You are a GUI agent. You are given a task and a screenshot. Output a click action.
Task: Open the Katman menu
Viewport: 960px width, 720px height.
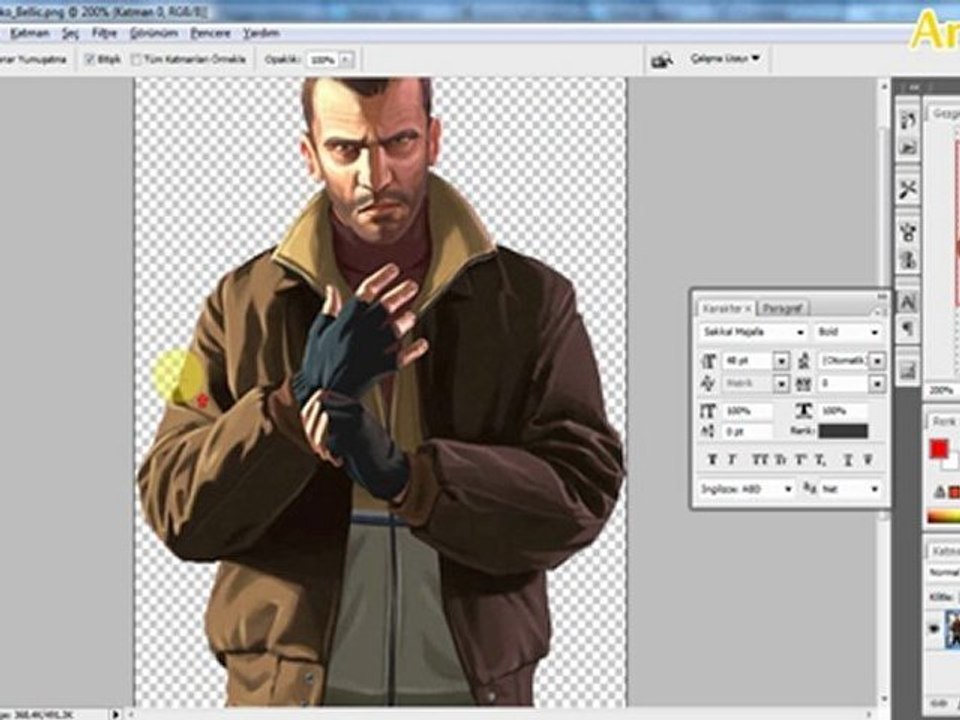pyautogui.click(x=29, y=33)
